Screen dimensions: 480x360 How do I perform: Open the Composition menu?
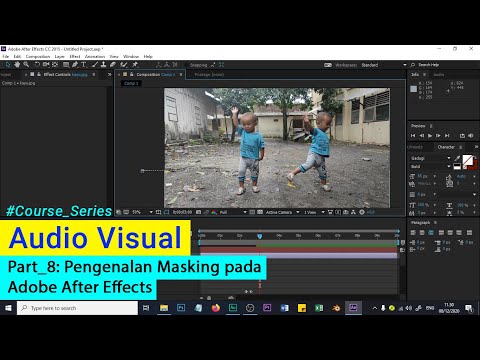(x=38, y=56)
